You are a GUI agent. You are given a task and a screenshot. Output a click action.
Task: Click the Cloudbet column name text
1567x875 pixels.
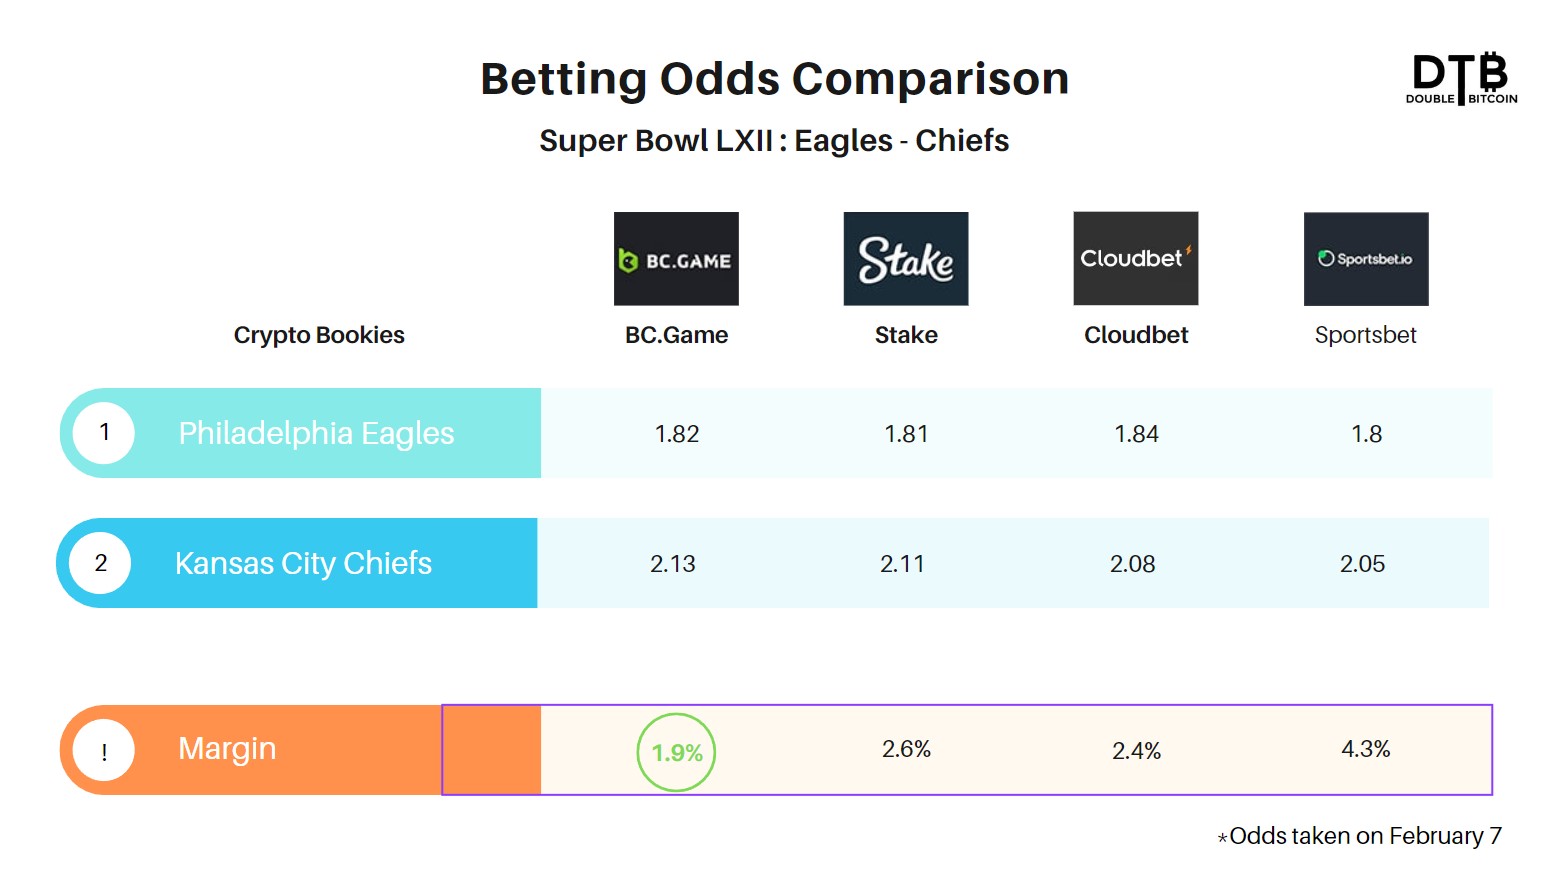[x=1136, y=335]
